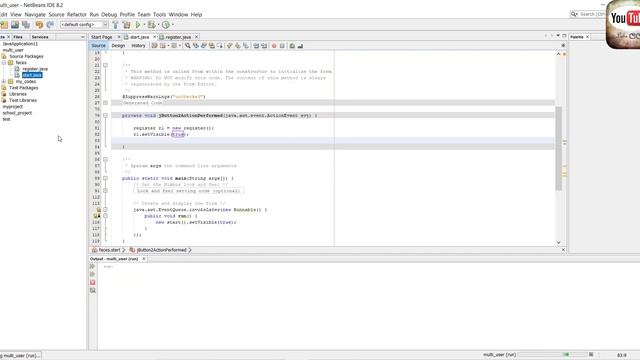Open the Run Project dropdown arrow
640x360 pixels.
pos(144,25)
